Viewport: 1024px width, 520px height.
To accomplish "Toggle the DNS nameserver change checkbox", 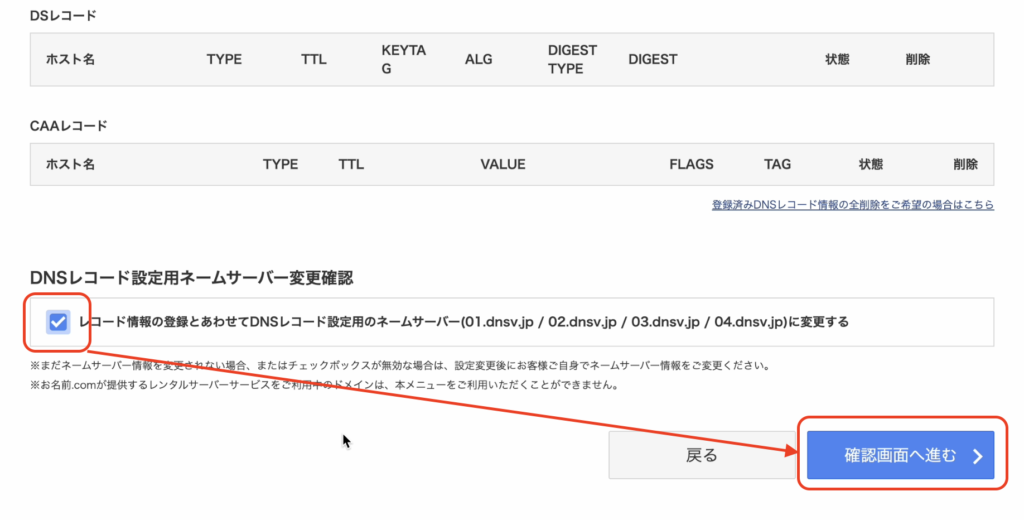I will pos(58,322).
